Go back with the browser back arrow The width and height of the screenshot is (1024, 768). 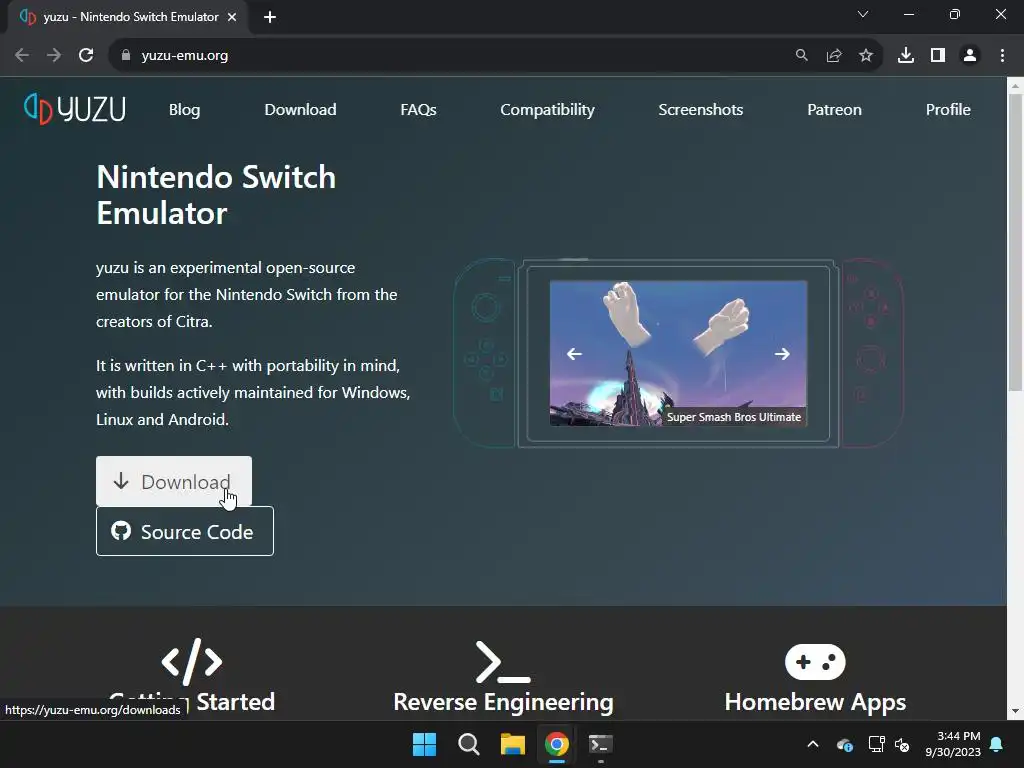[22, 56]
